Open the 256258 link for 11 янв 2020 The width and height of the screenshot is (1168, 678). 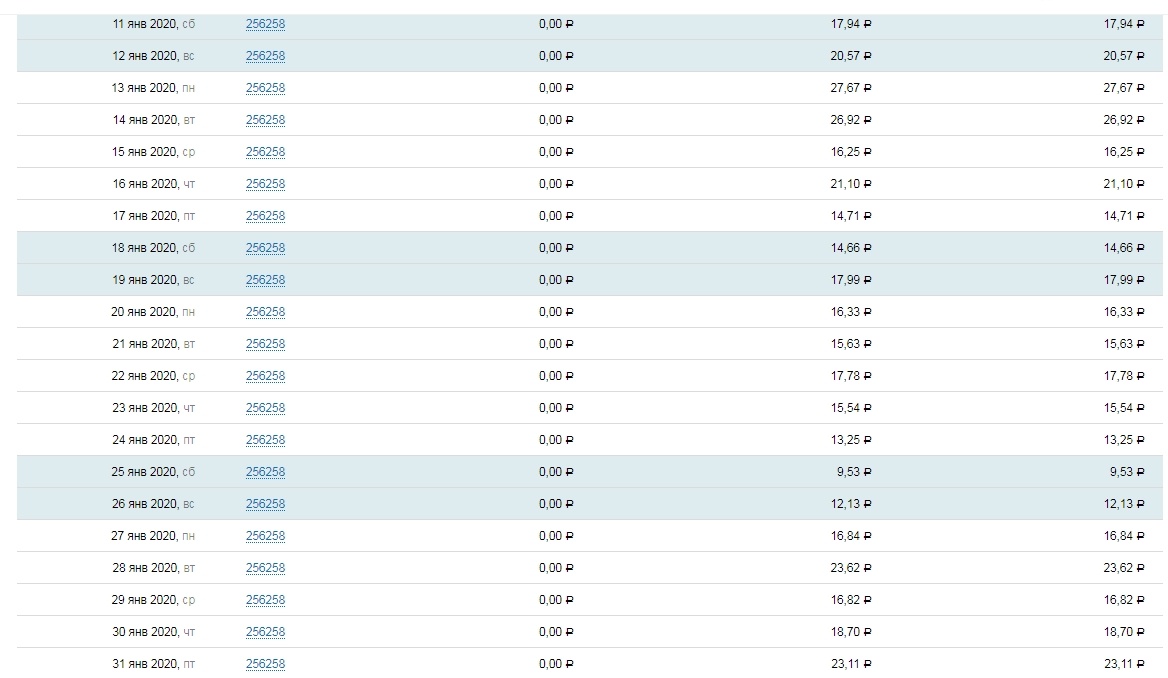(x=265, y=24)
